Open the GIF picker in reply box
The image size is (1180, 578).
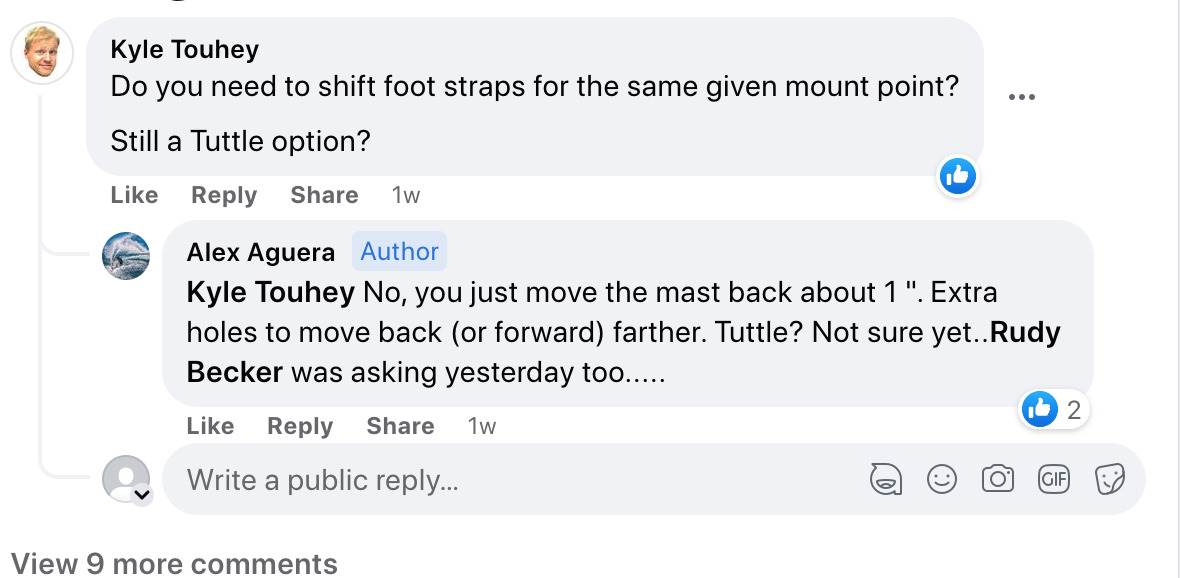click(x=1054, y=480)
